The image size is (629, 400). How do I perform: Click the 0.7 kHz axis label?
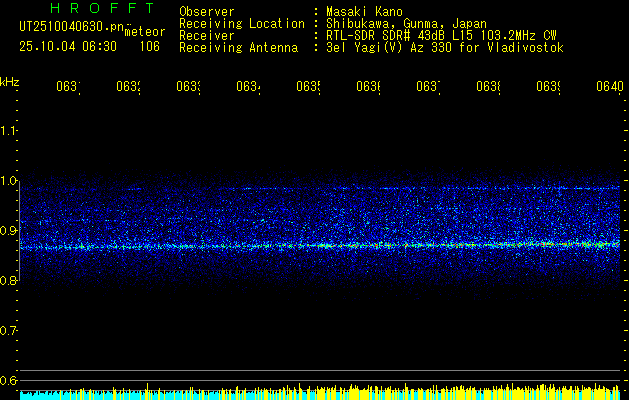coord(8,331)
